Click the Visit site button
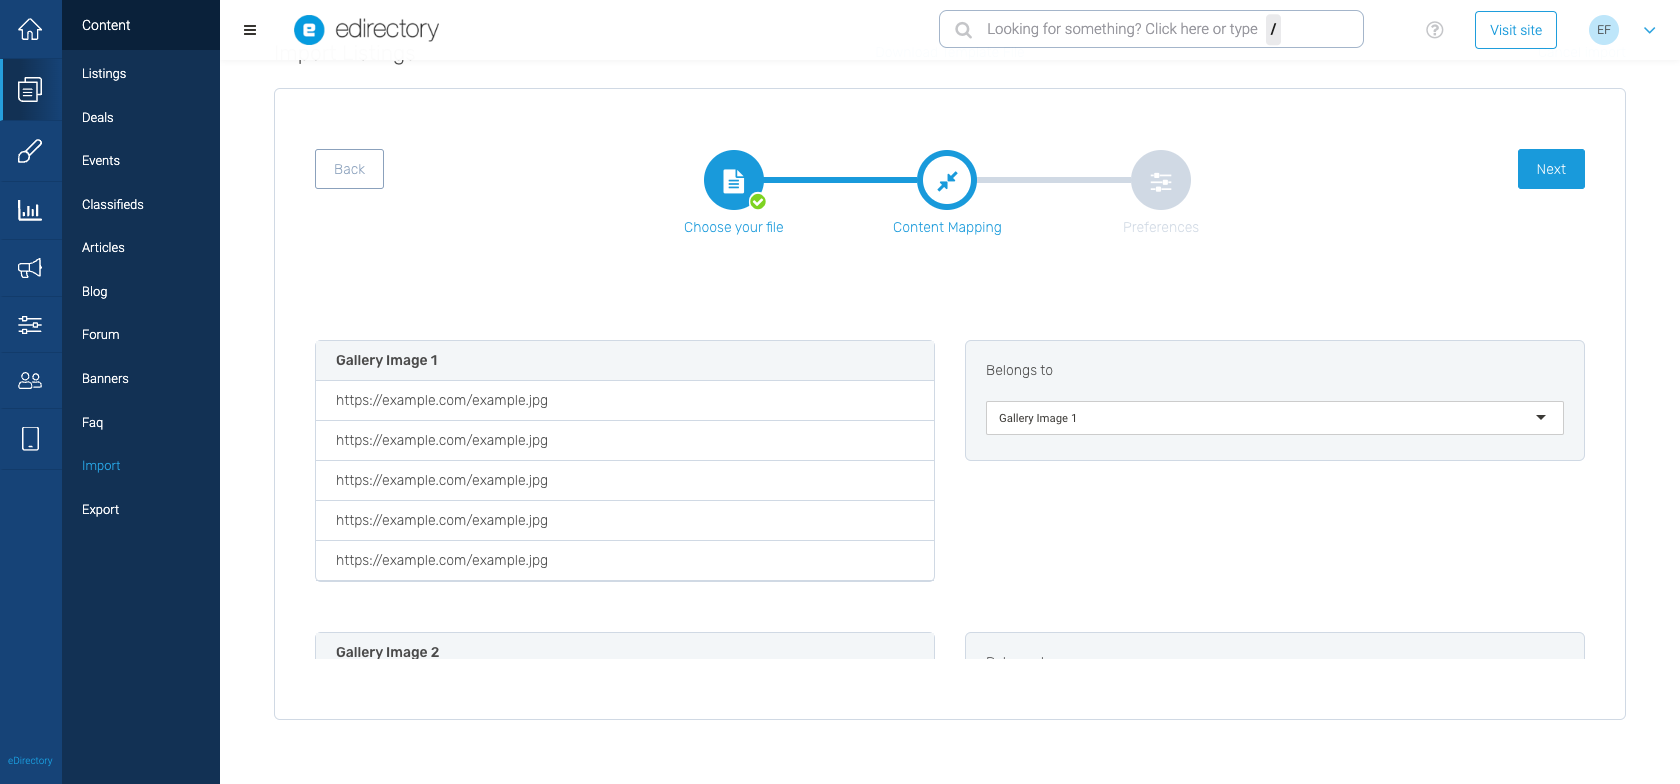 coord(1515,30)
